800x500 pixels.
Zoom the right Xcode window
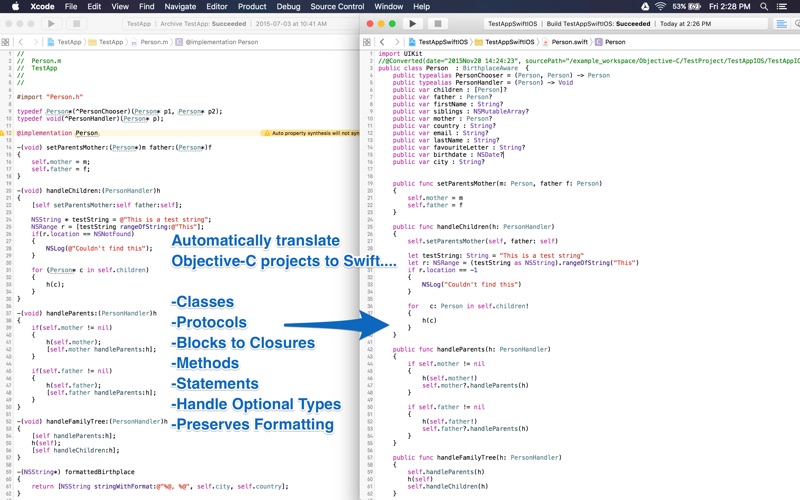pos(392,23)
